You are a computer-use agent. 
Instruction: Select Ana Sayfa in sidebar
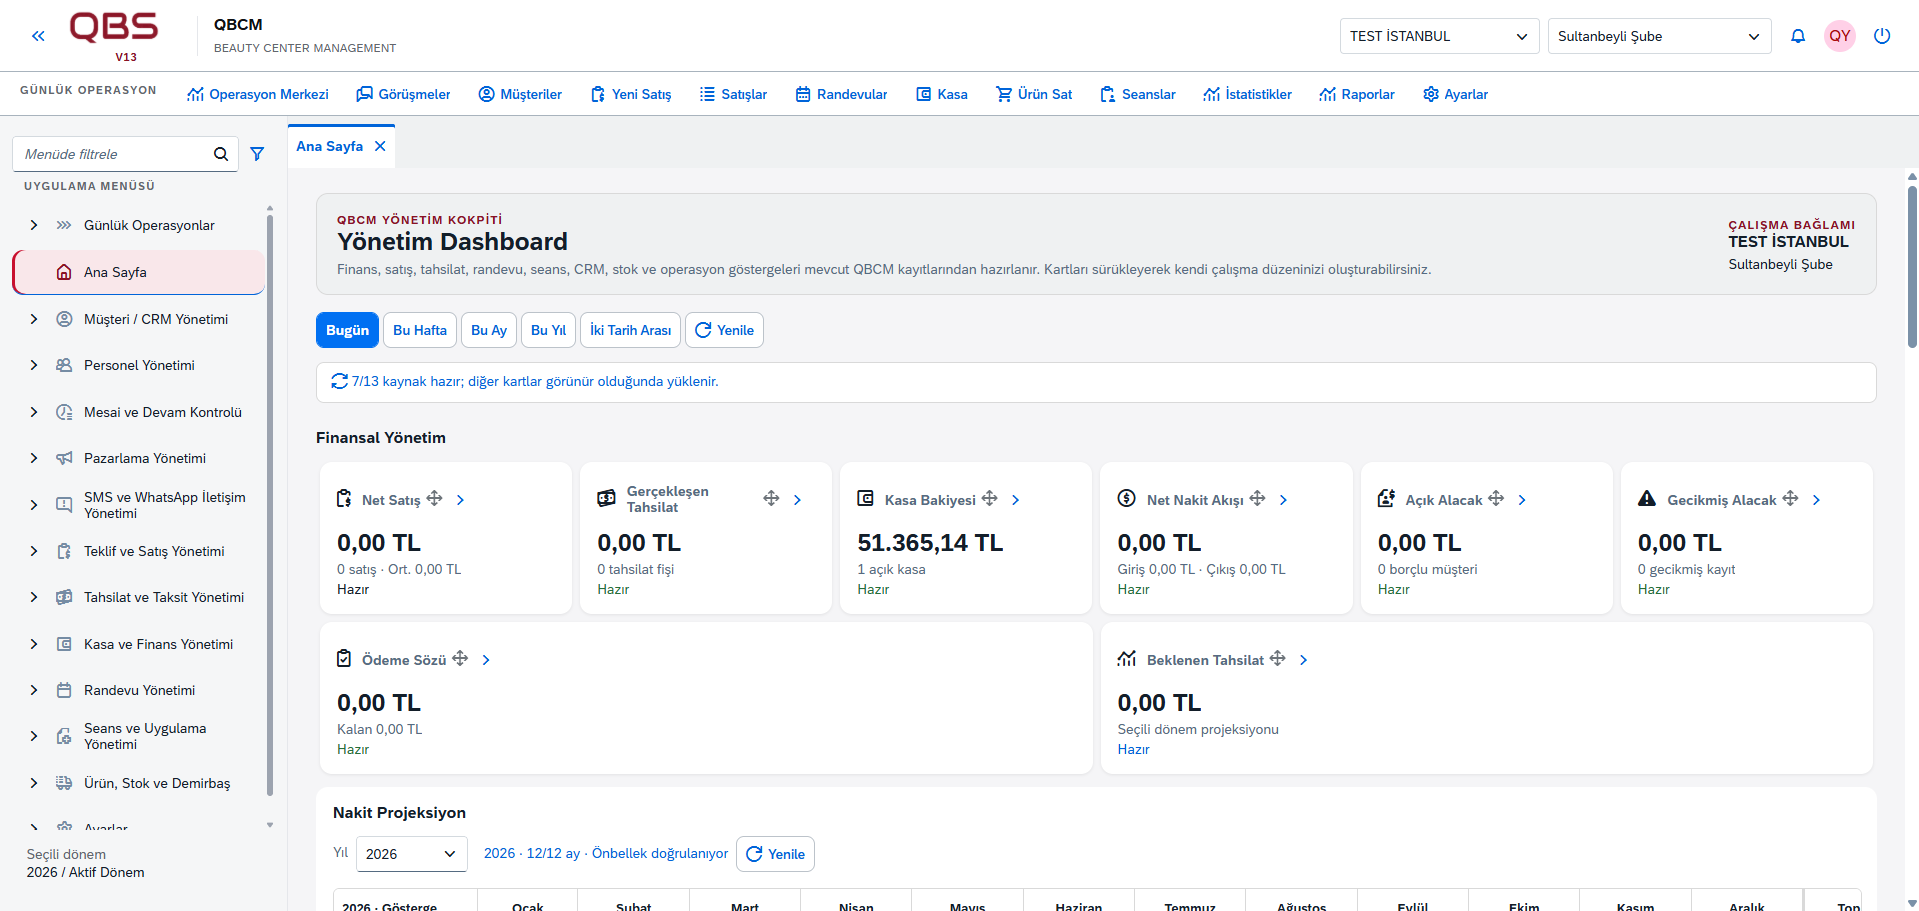[139, 272]
